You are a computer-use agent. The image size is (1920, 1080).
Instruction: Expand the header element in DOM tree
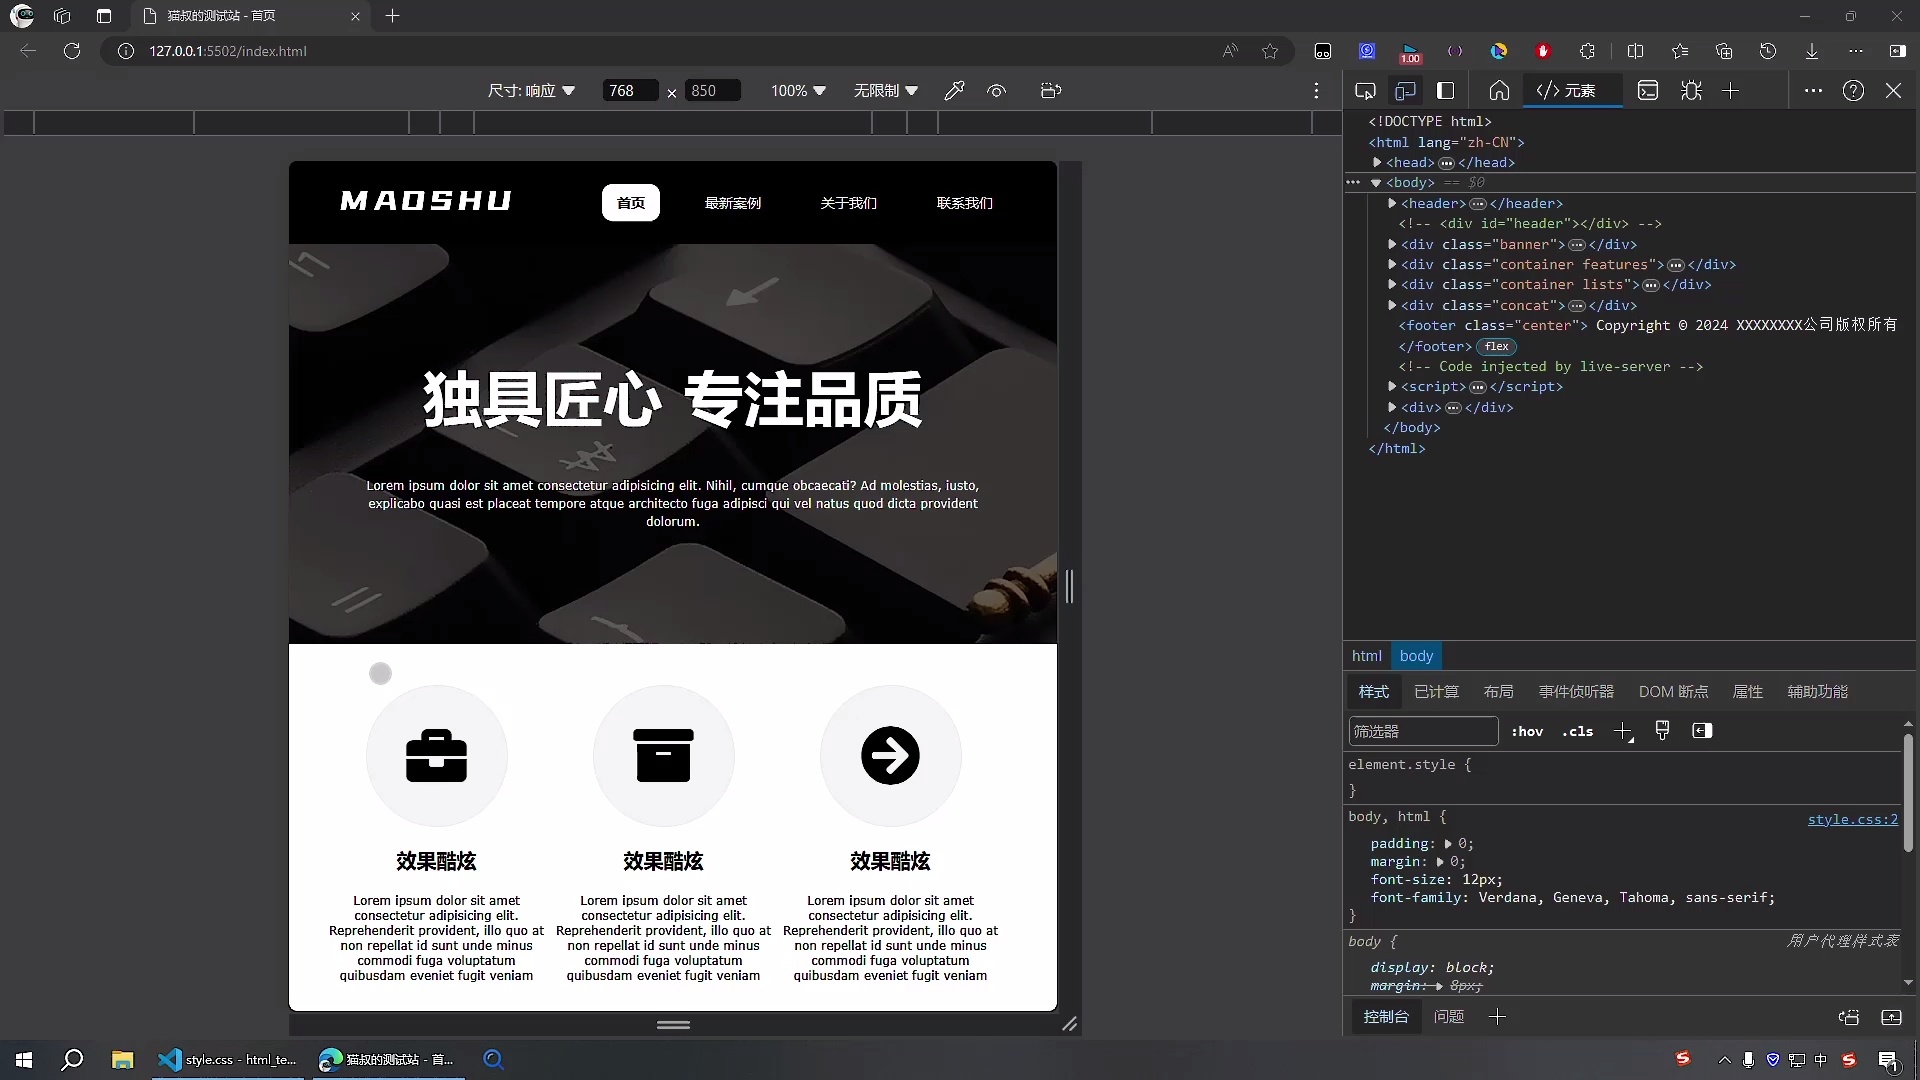(x=1394, y=204)
